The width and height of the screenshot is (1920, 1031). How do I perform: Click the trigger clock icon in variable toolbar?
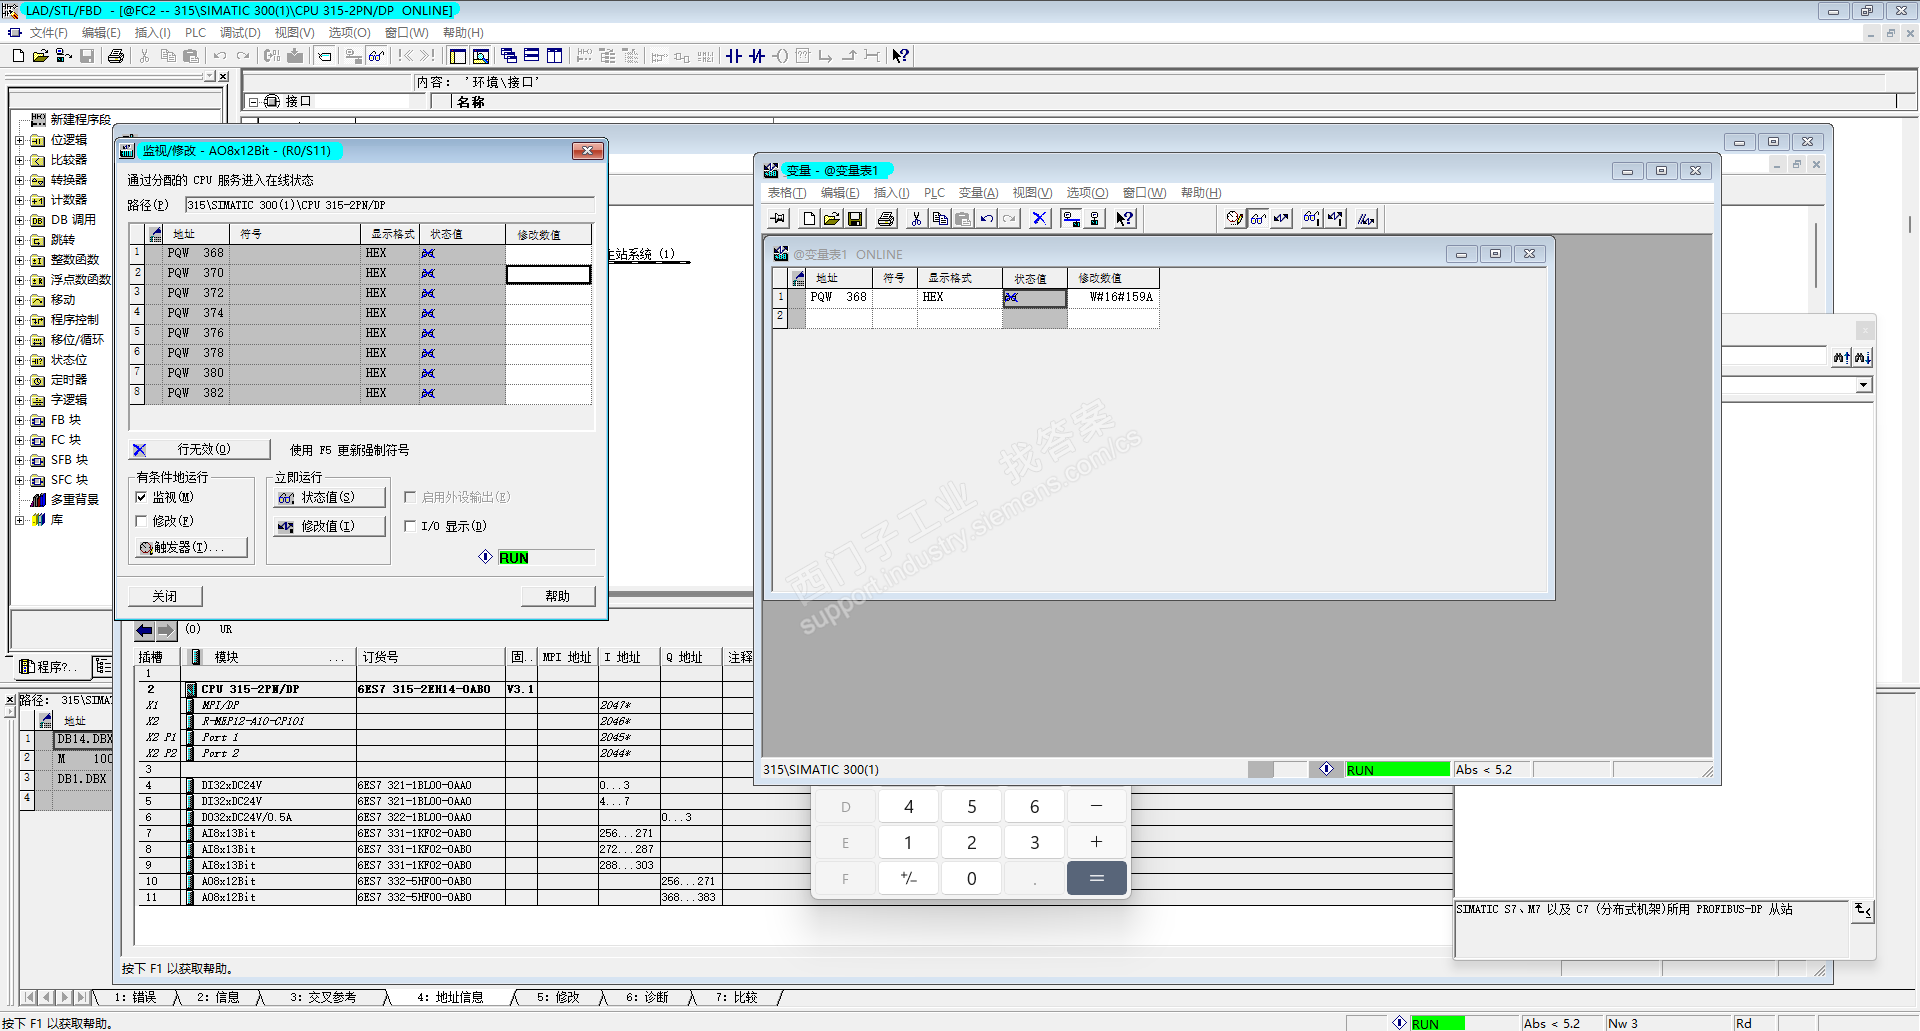point(1235,219)
